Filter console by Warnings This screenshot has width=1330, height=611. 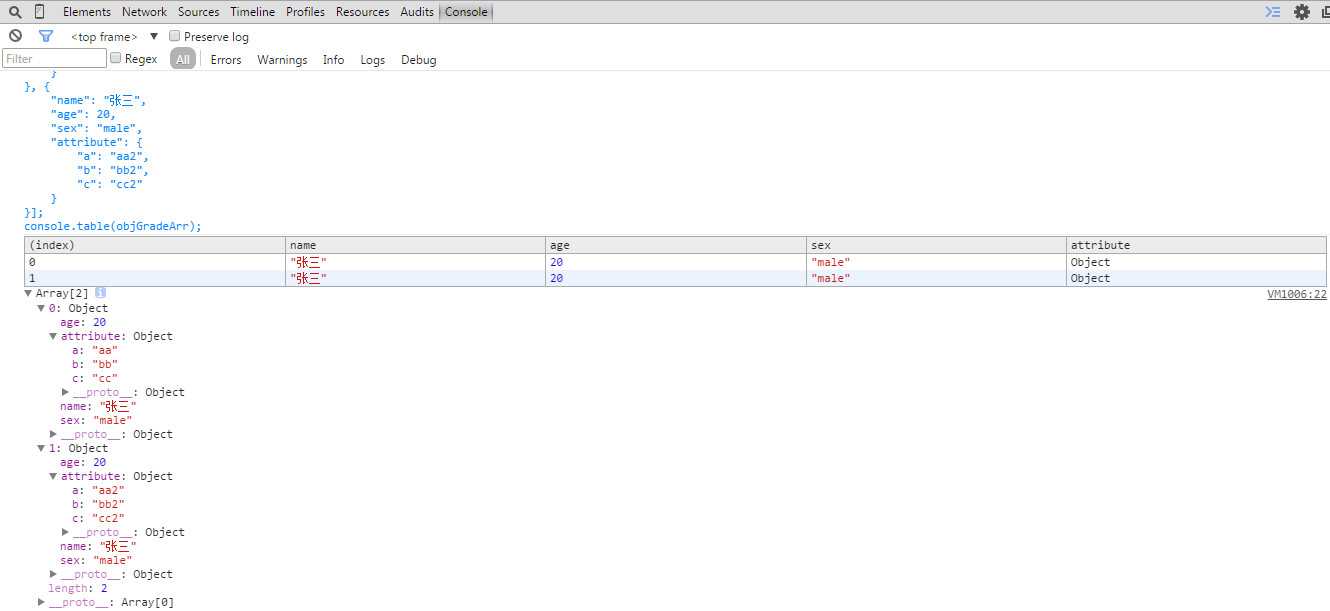click(282, 60)
